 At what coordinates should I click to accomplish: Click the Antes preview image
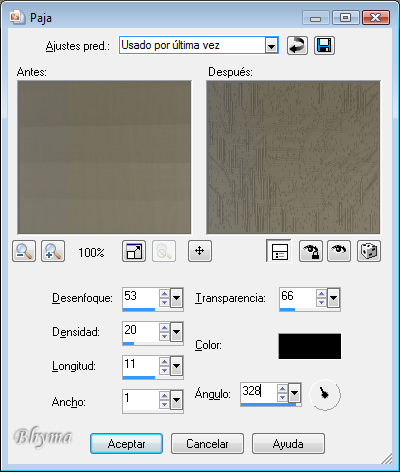[x=104, y=157]
